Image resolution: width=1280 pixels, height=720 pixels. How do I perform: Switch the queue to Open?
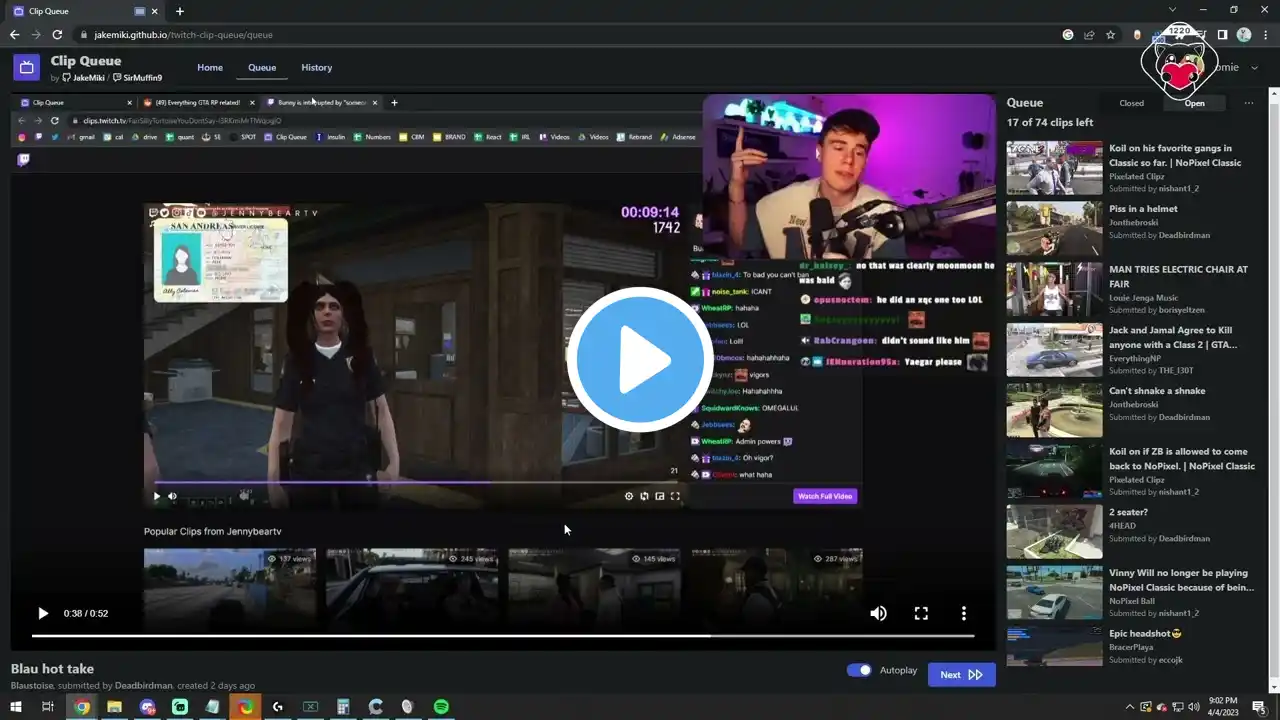click(x=1195, y=103)
